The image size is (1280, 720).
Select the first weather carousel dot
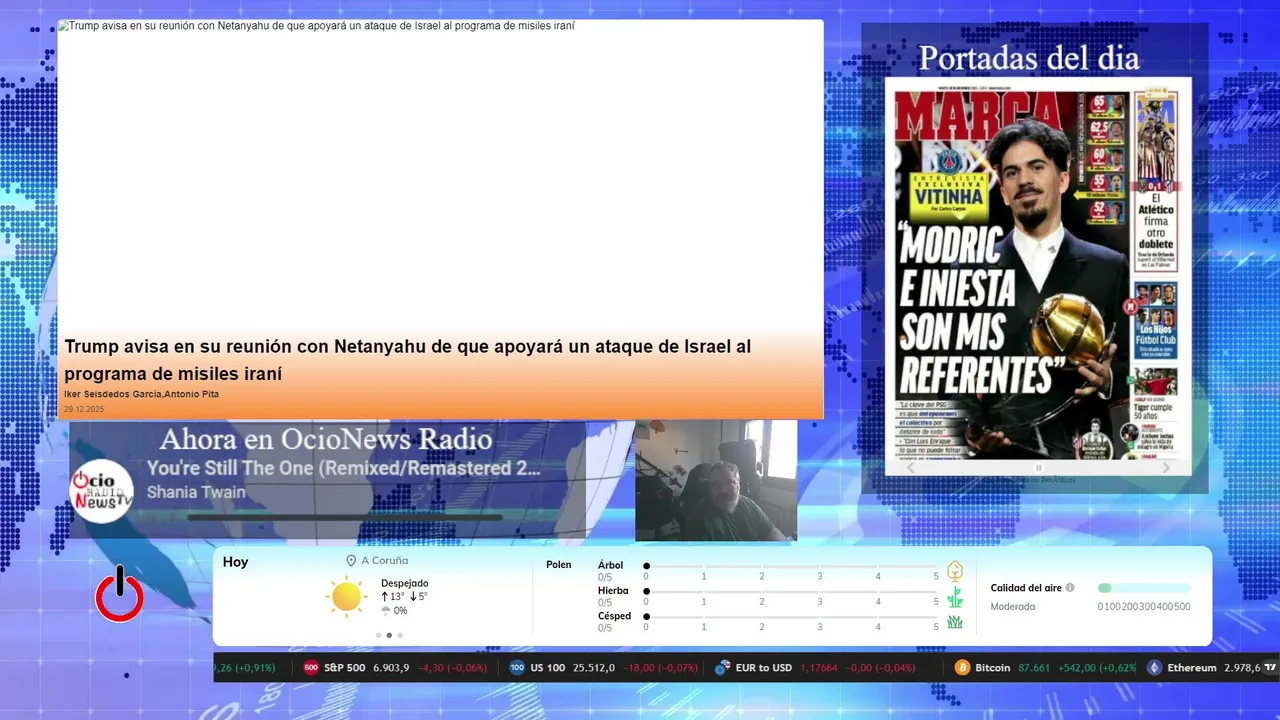click(378, 635)
